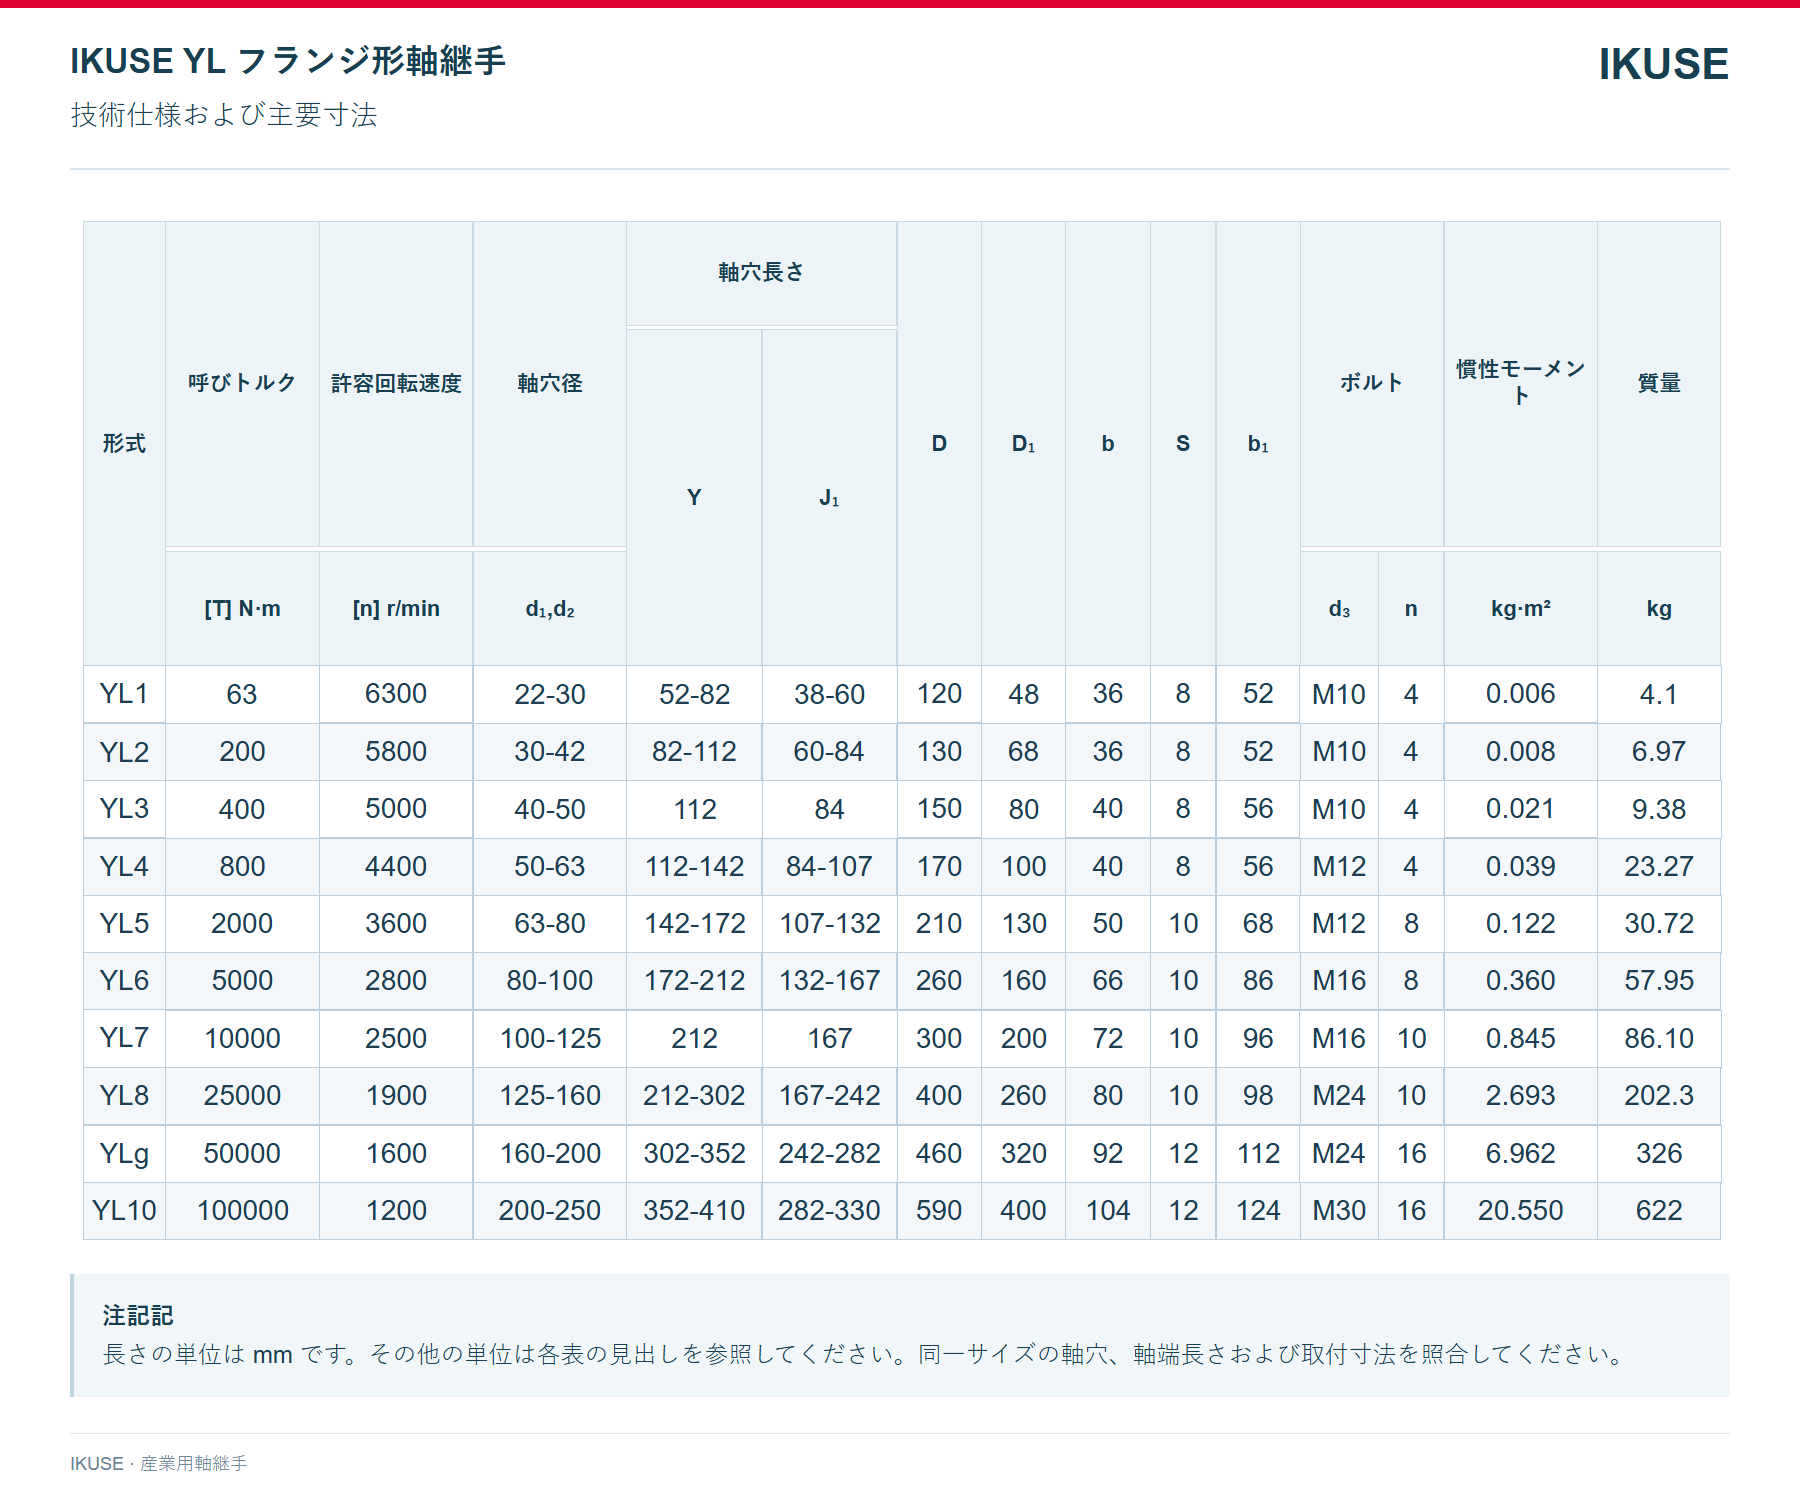This screenshot has width=1800, height=1510.
Task: Select the YL1 row label
Action: [124, 694]
